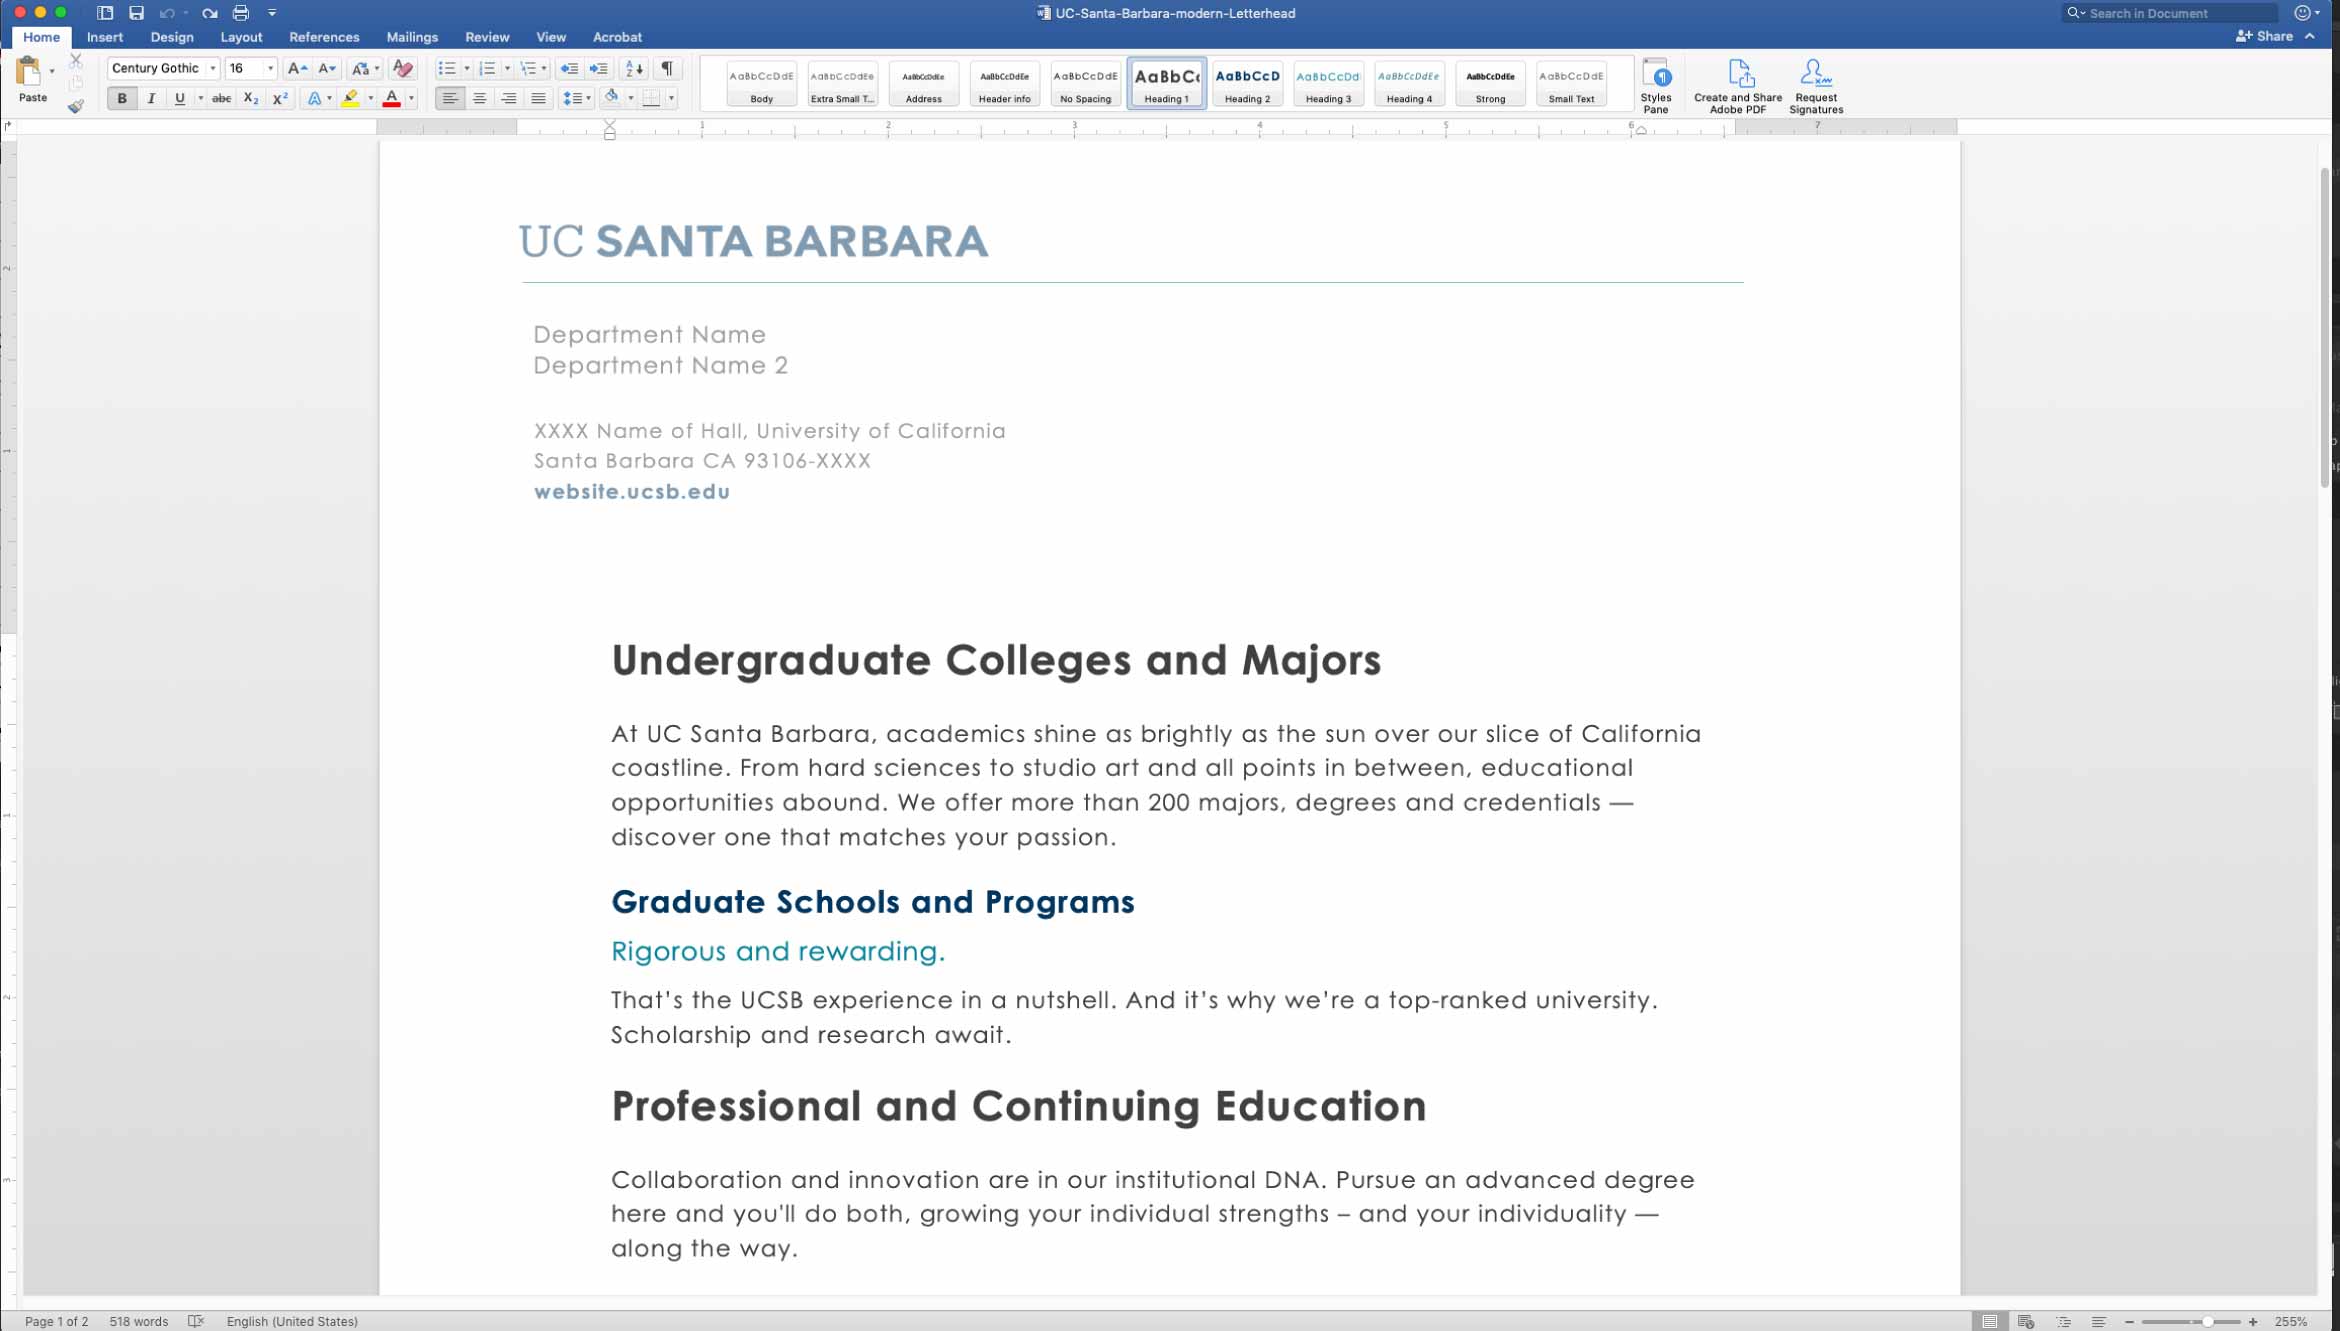This screenshot has width=2340, height=1331.
Task: Apply the Body style
Action: tap(761, 83)
